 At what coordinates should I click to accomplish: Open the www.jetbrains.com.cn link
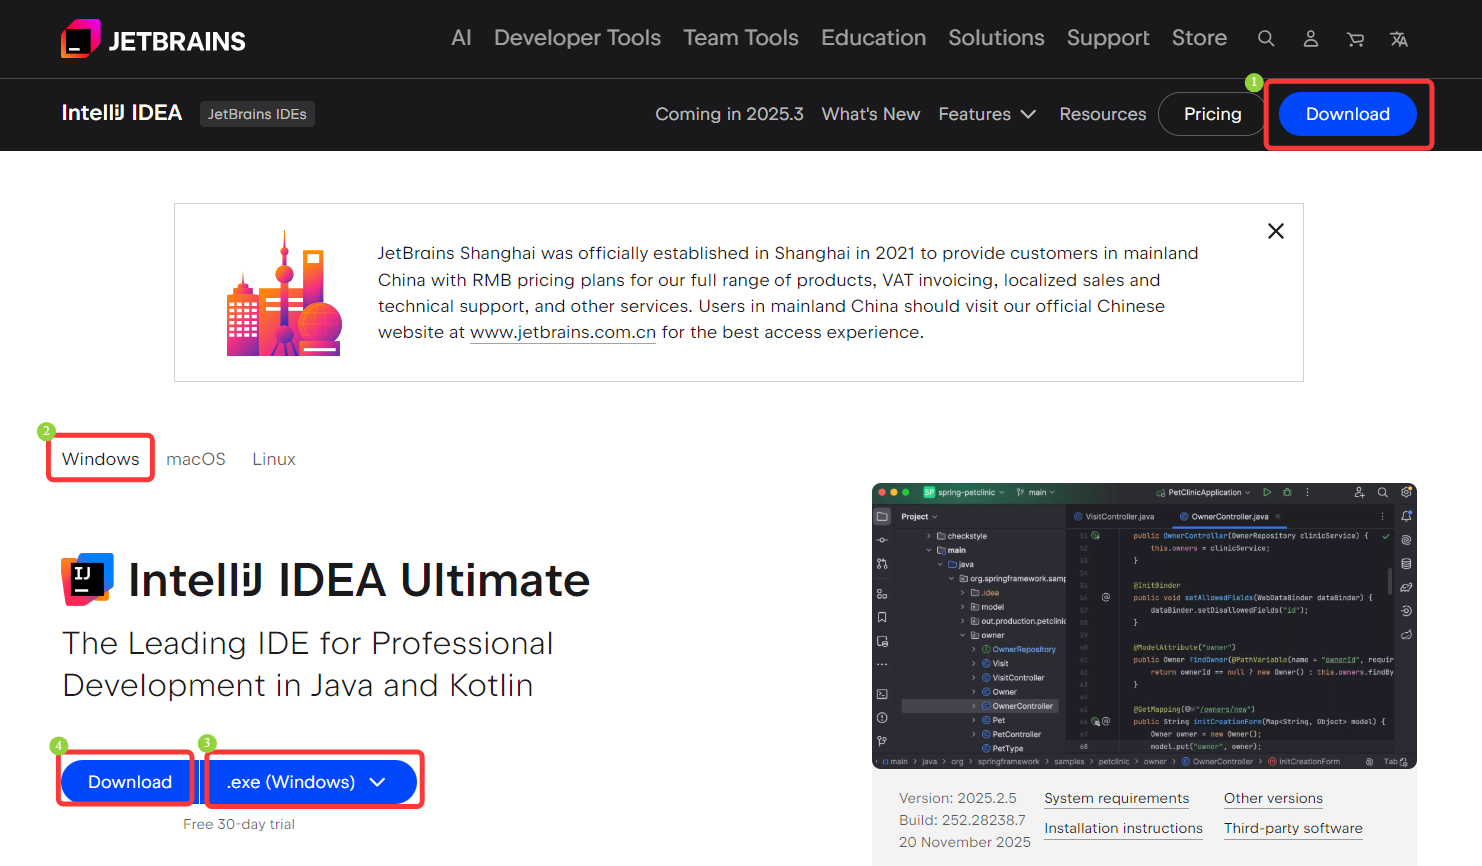tap(563, 332)
